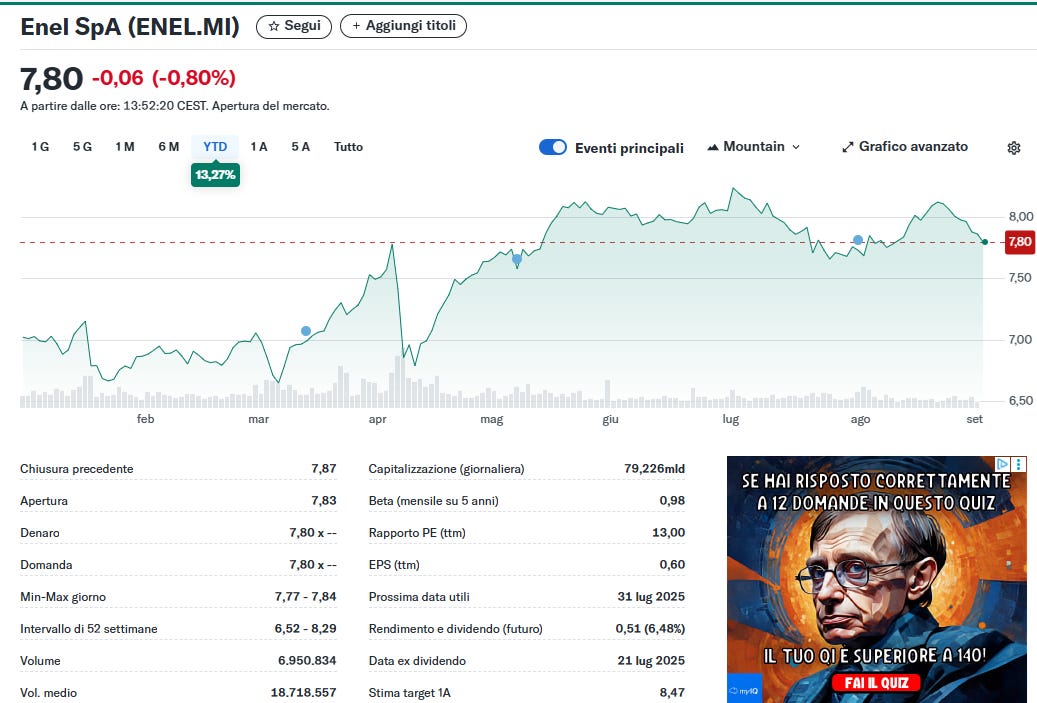The height and width of the screenshot is (703, 1037).
Task: Click the Domanda label
Action: (x=46, y=564)
